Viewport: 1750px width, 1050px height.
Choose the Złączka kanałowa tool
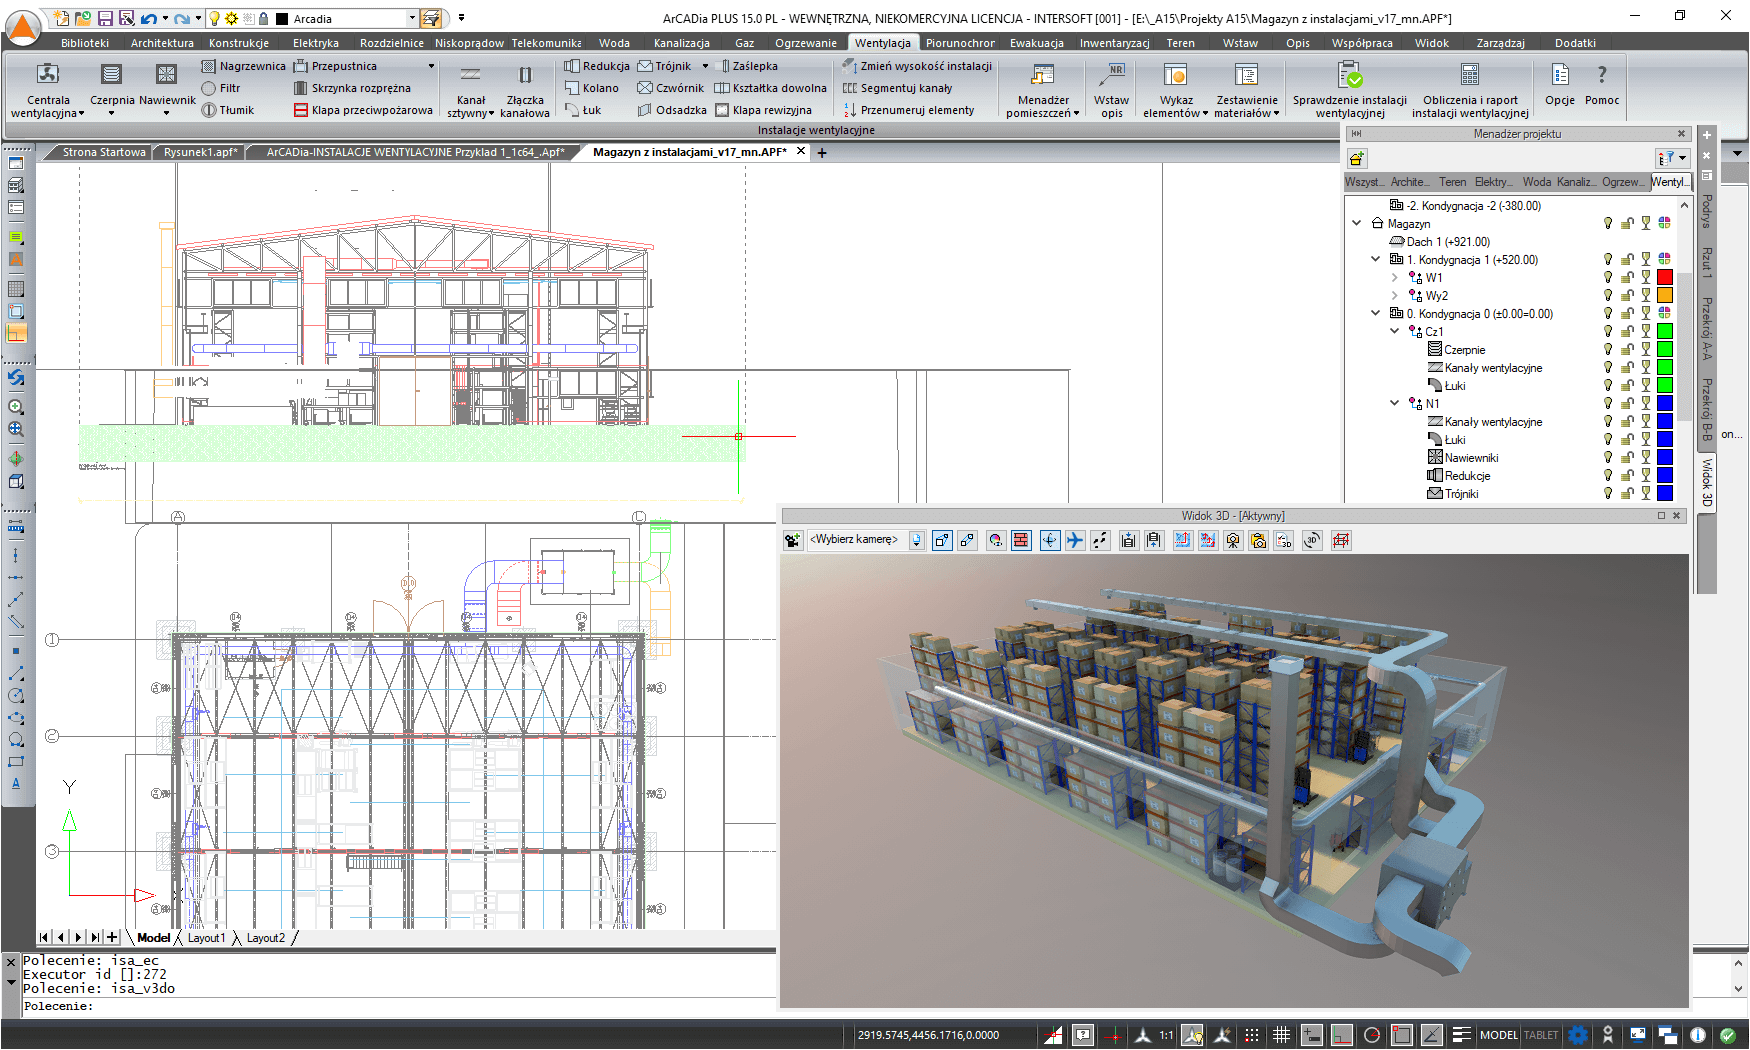pyautogui.click(x=525, y=90)
